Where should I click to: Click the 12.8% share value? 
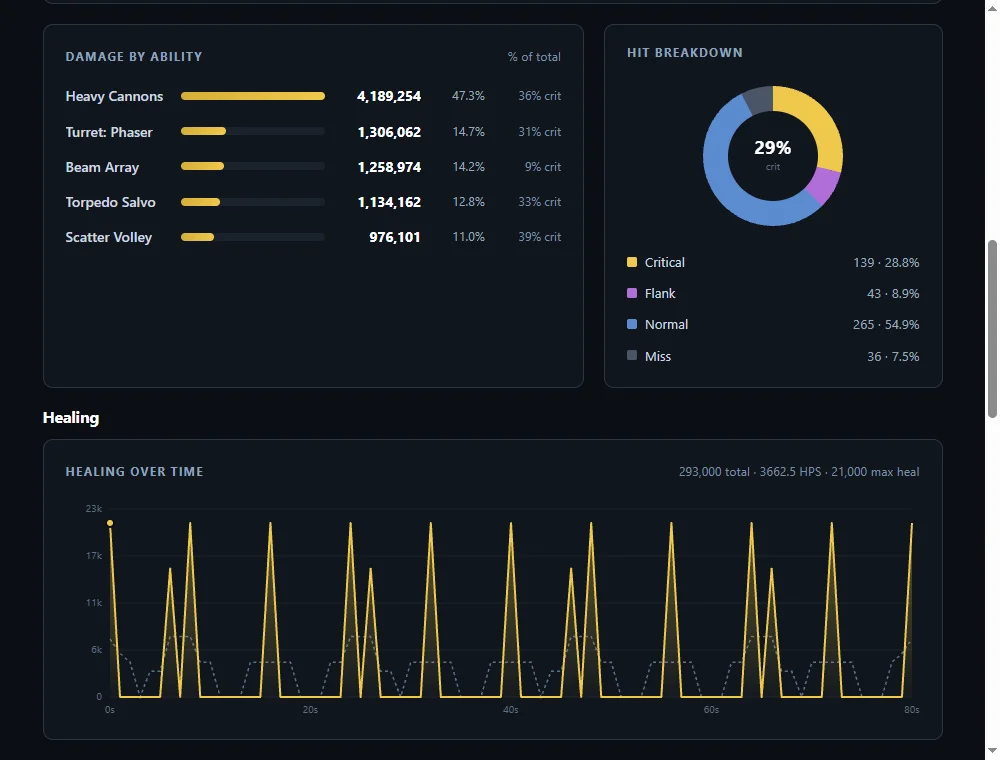point(468,201)
